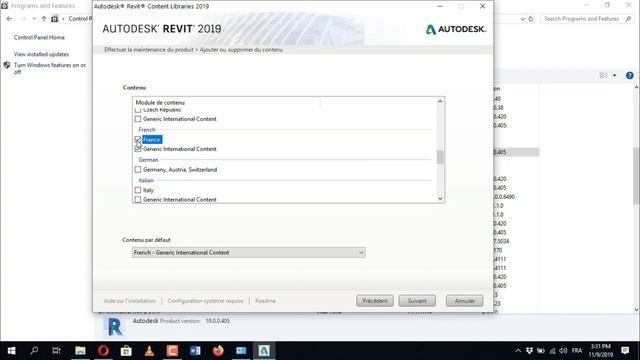Image resolution: width=640 pixels, height=360 pixels.
Task: Click the Suivant button
Action: point(417,301)
